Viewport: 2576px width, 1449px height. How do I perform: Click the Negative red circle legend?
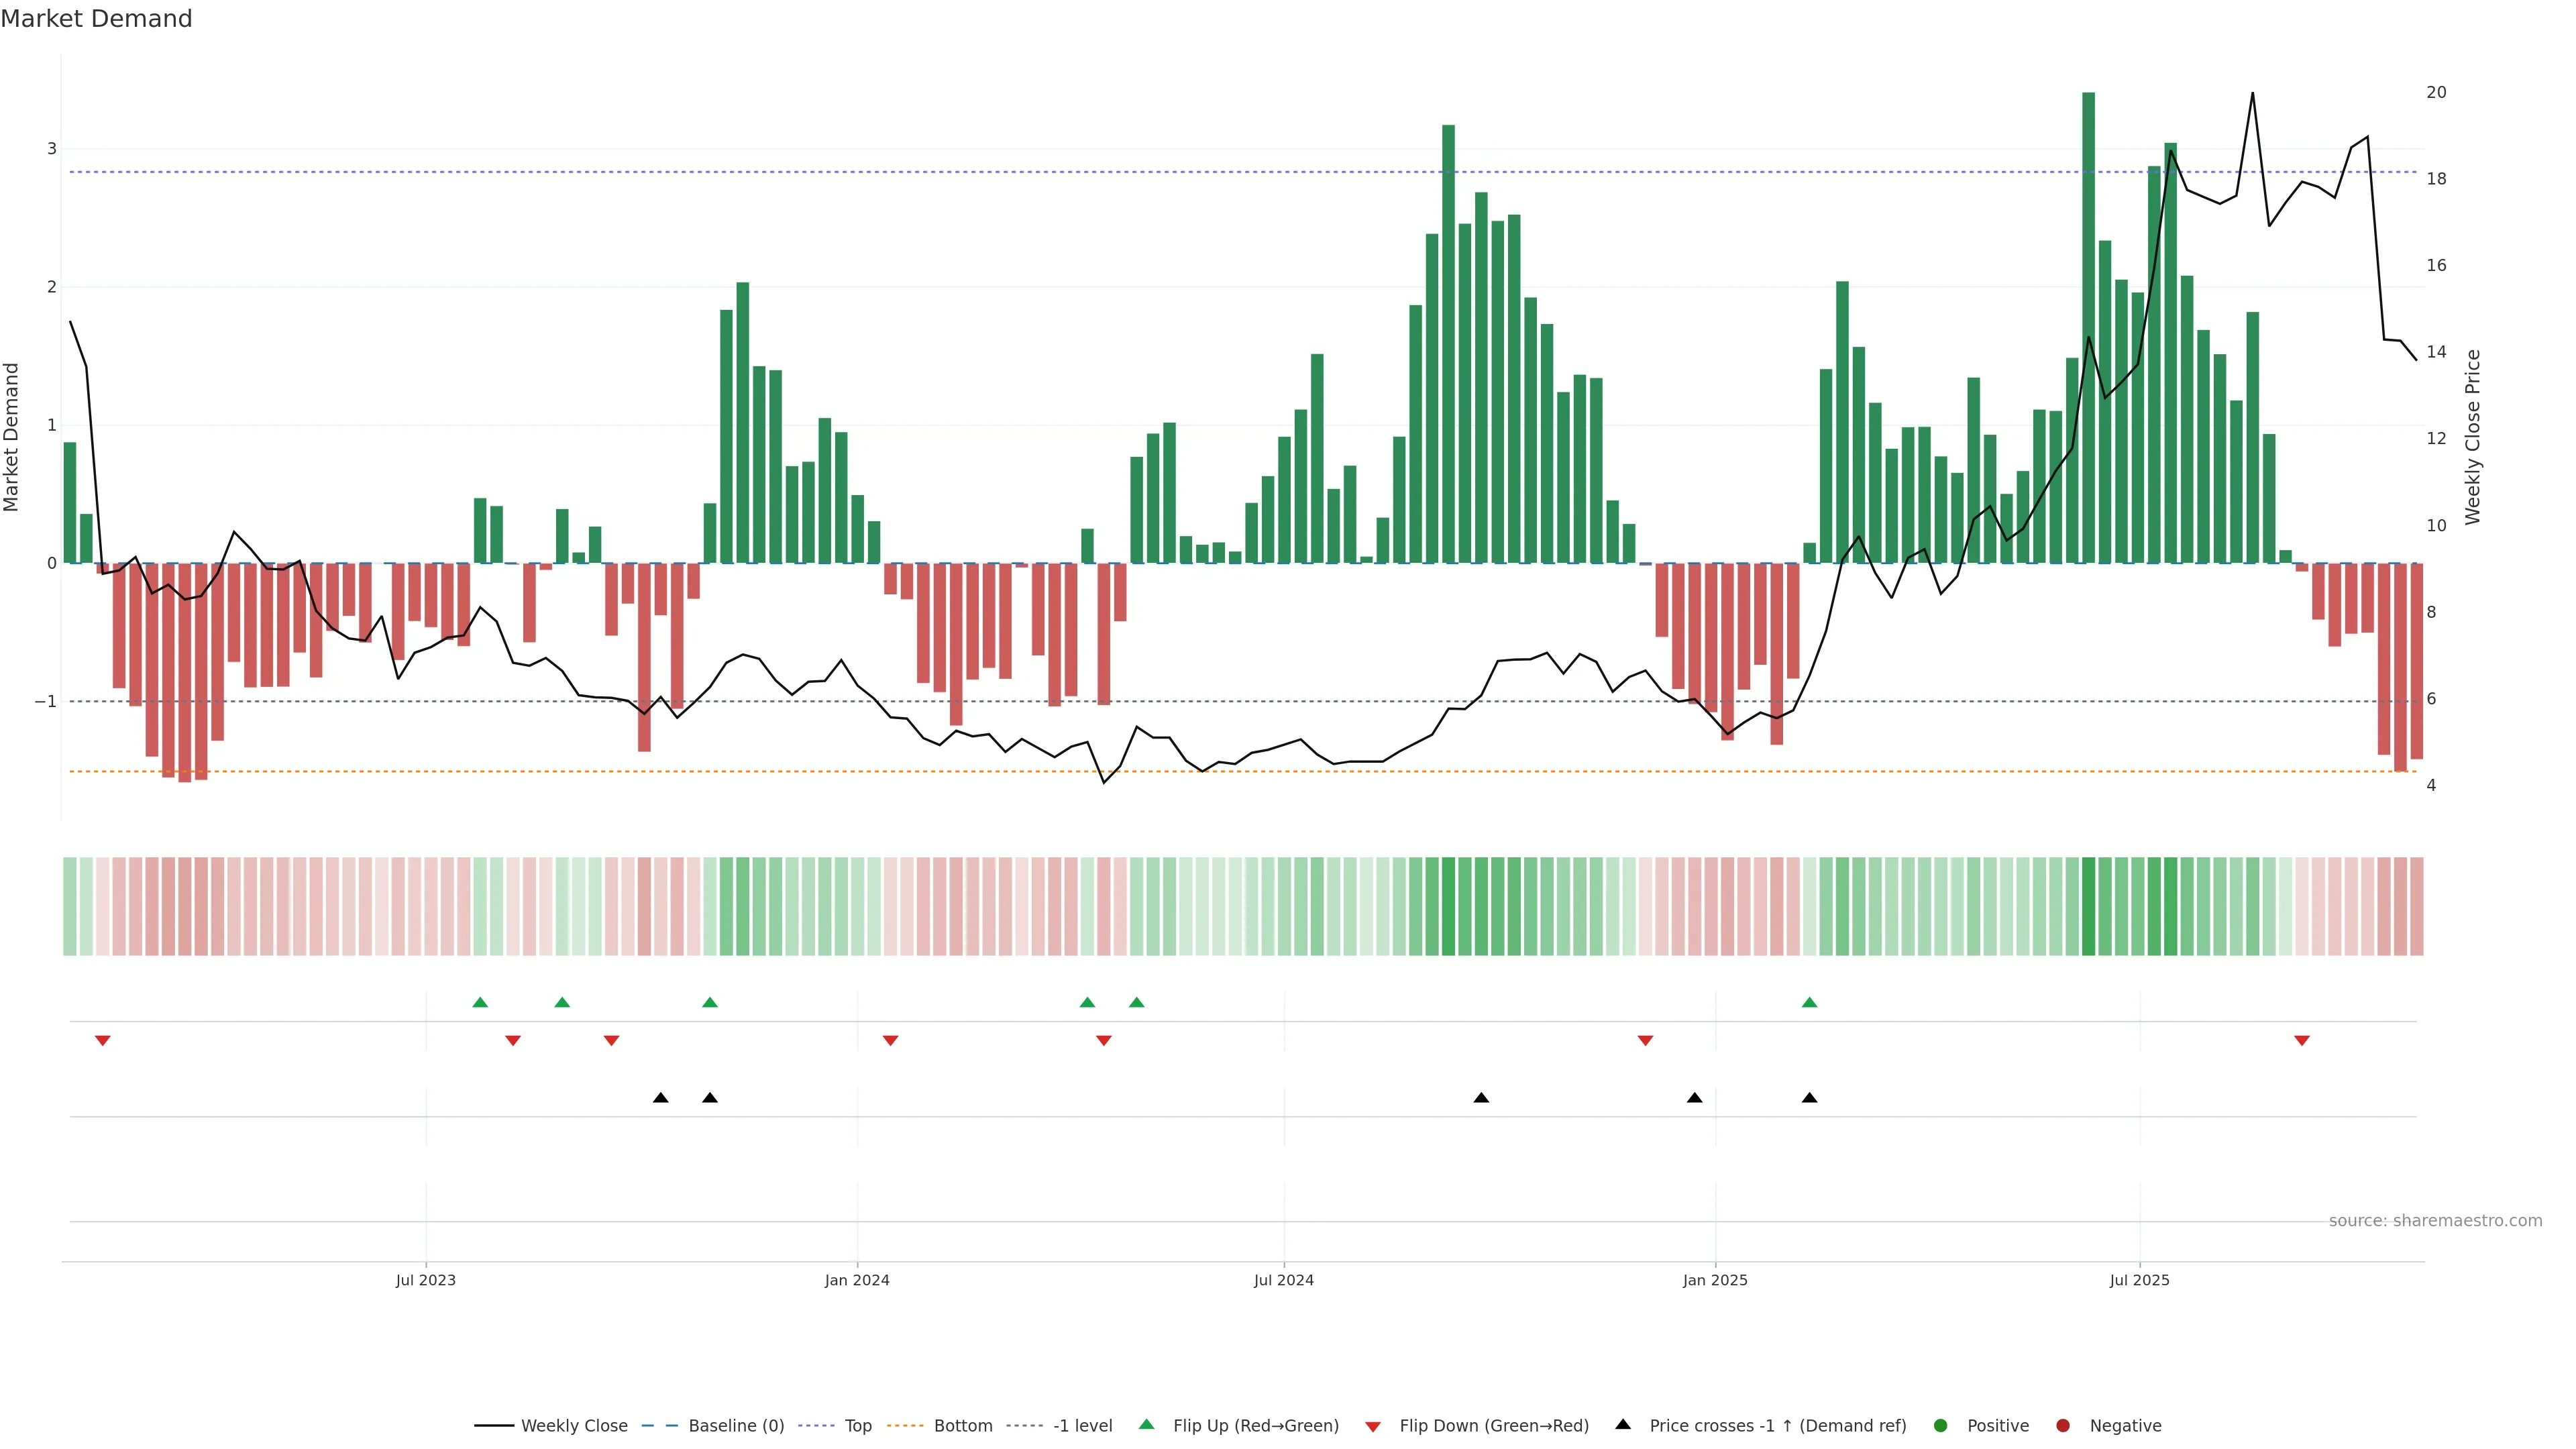(2063, 1426)
